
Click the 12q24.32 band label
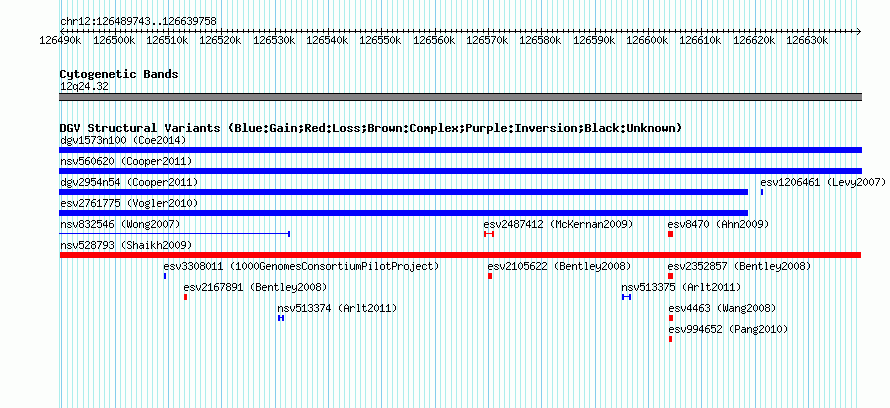[x=84, y=86]
